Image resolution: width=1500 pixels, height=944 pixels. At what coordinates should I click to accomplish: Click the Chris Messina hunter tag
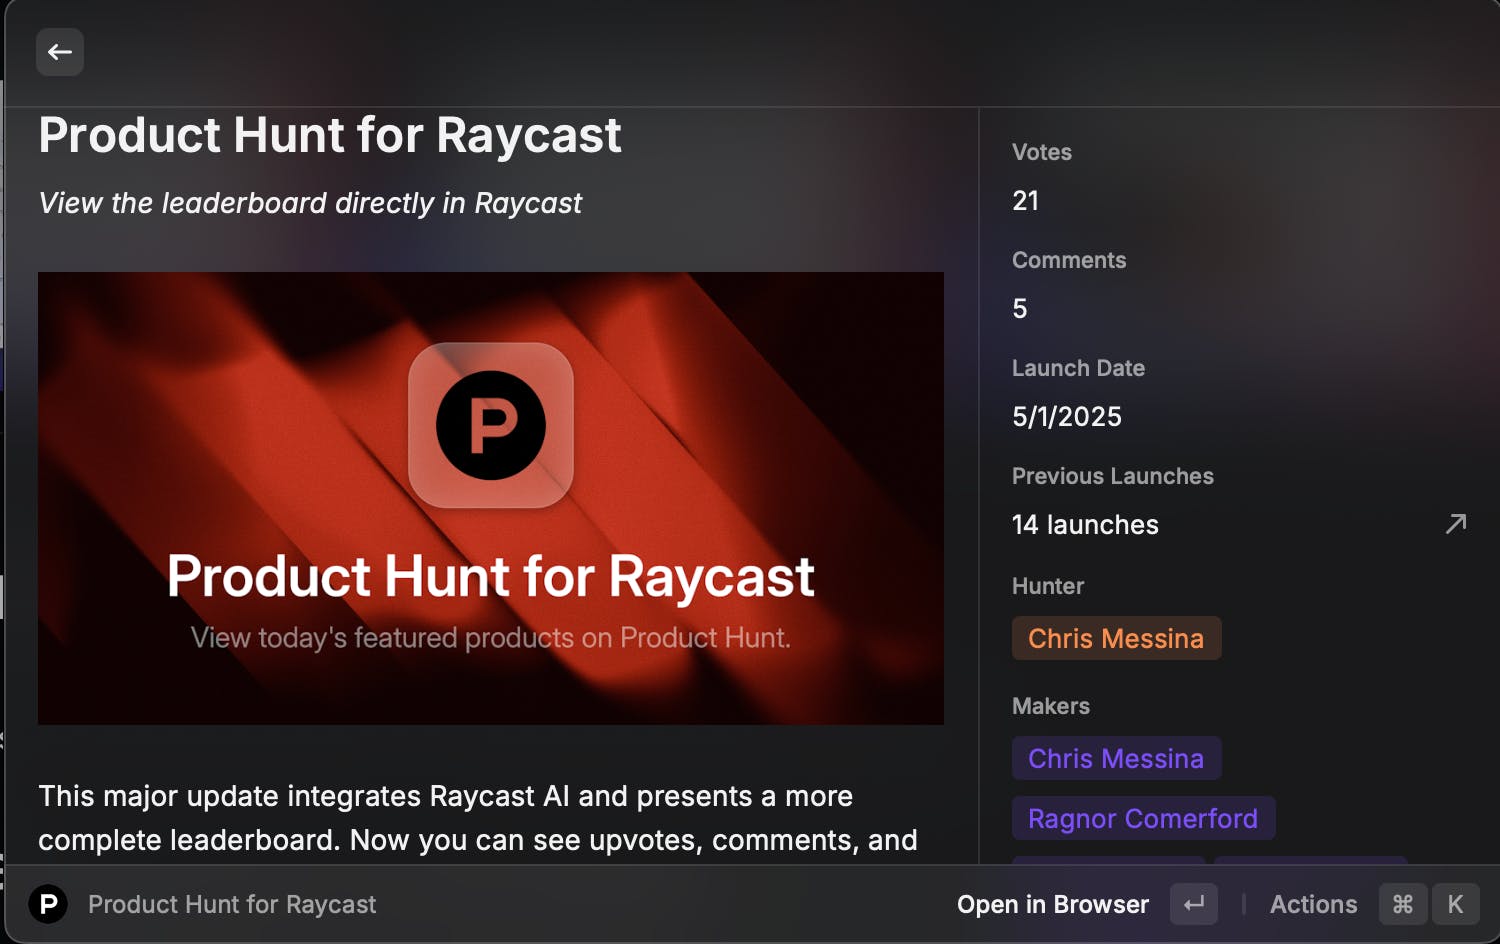[x=1116, y=638]
